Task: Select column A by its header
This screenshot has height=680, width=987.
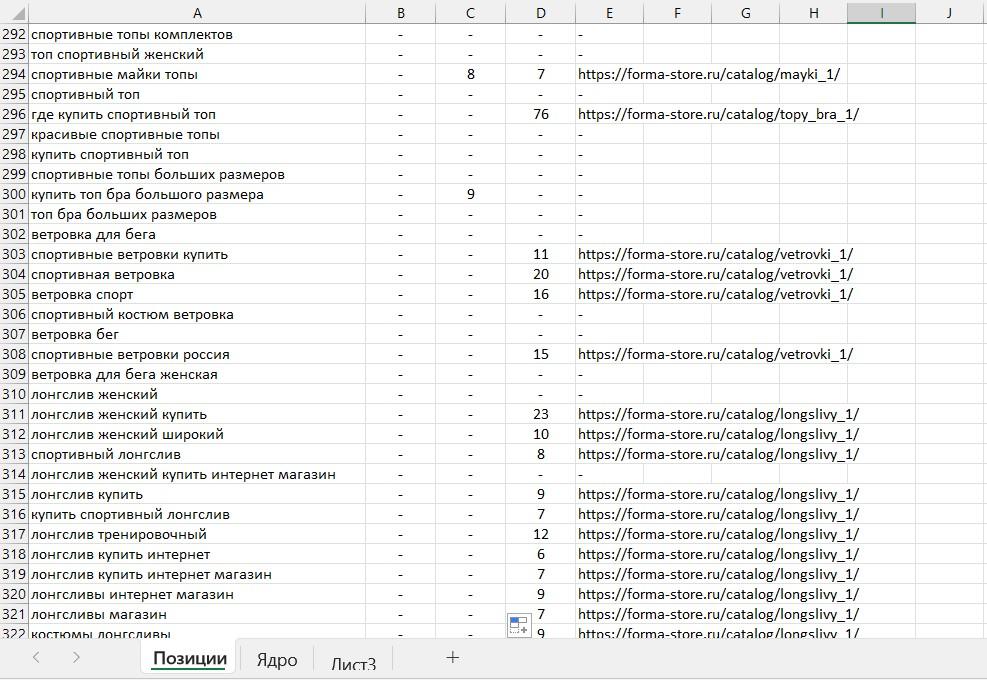Action: (x=197, y=13)
